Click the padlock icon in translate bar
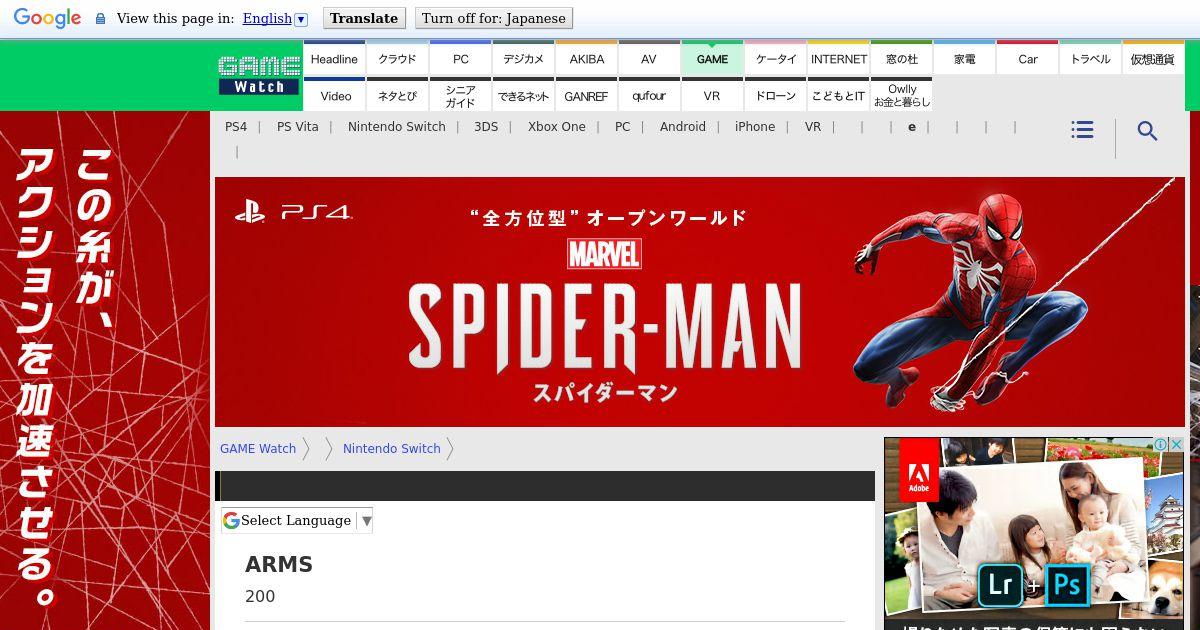The width and height of the screenshot is (1200, 630). coord(100,19)
